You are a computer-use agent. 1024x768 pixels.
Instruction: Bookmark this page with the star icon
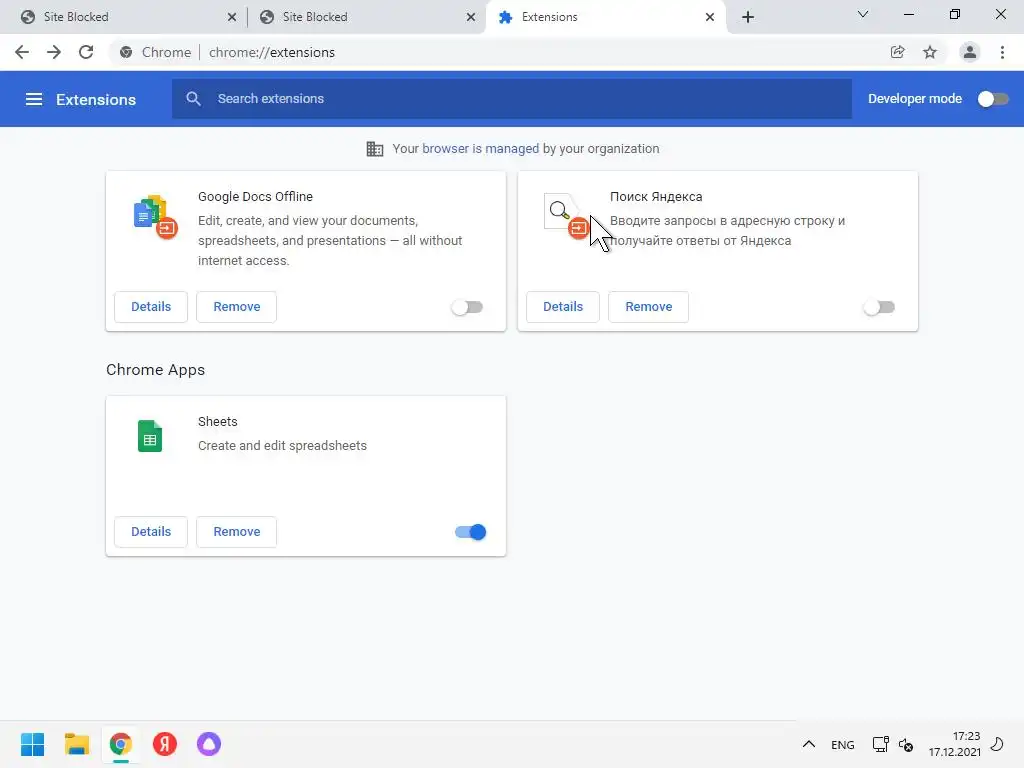click(930, 52)
